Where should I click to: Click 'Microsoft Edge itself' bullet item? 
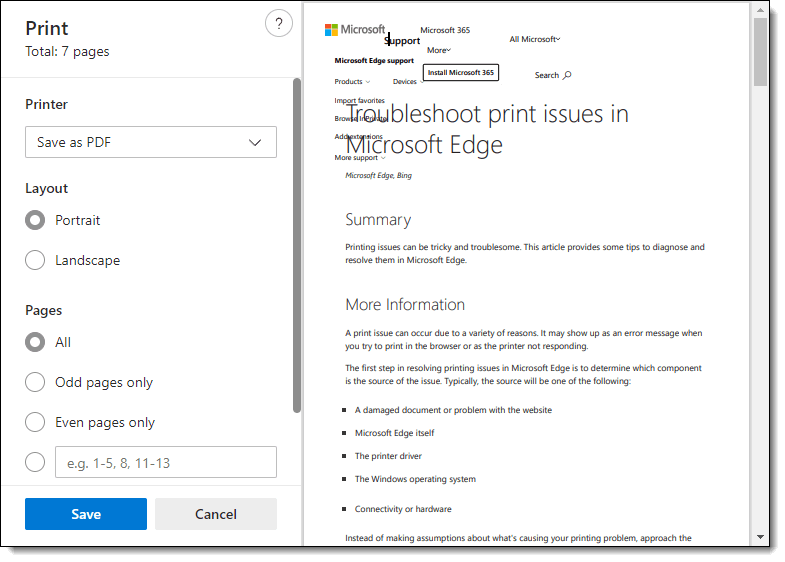tap(395, 433)
